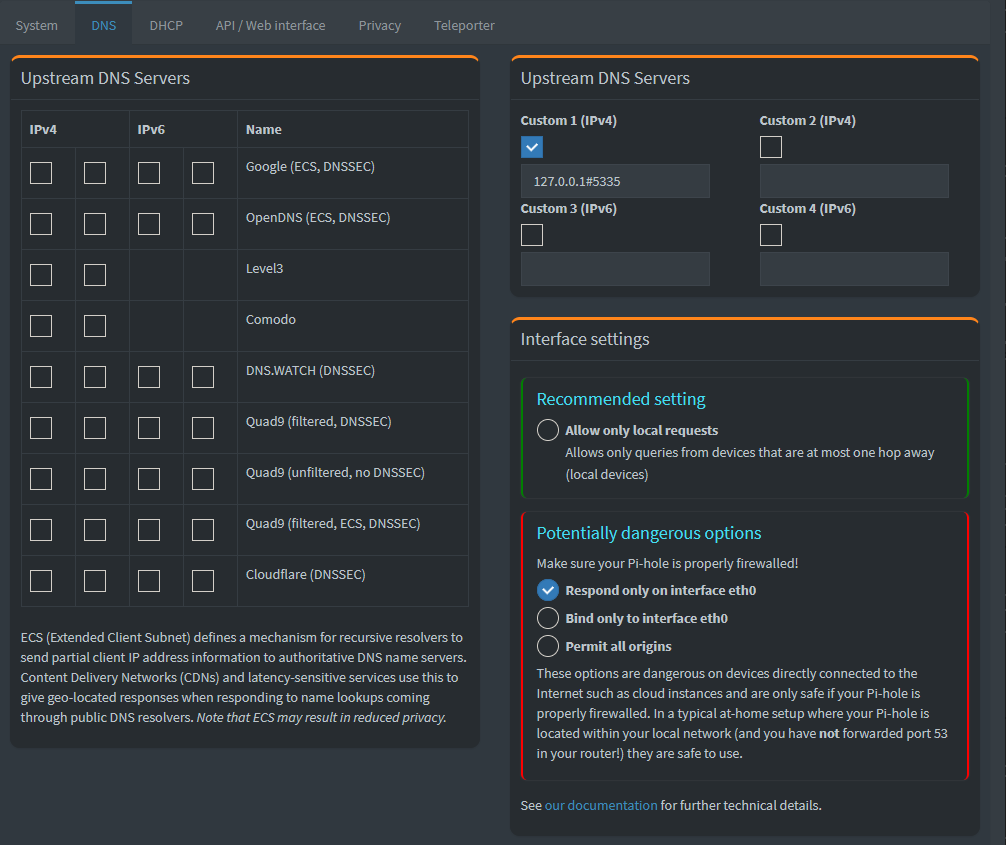This screenshot has height=845, width=1006.
Task: Go to API / Web interface tab
Action: (270, 26)
